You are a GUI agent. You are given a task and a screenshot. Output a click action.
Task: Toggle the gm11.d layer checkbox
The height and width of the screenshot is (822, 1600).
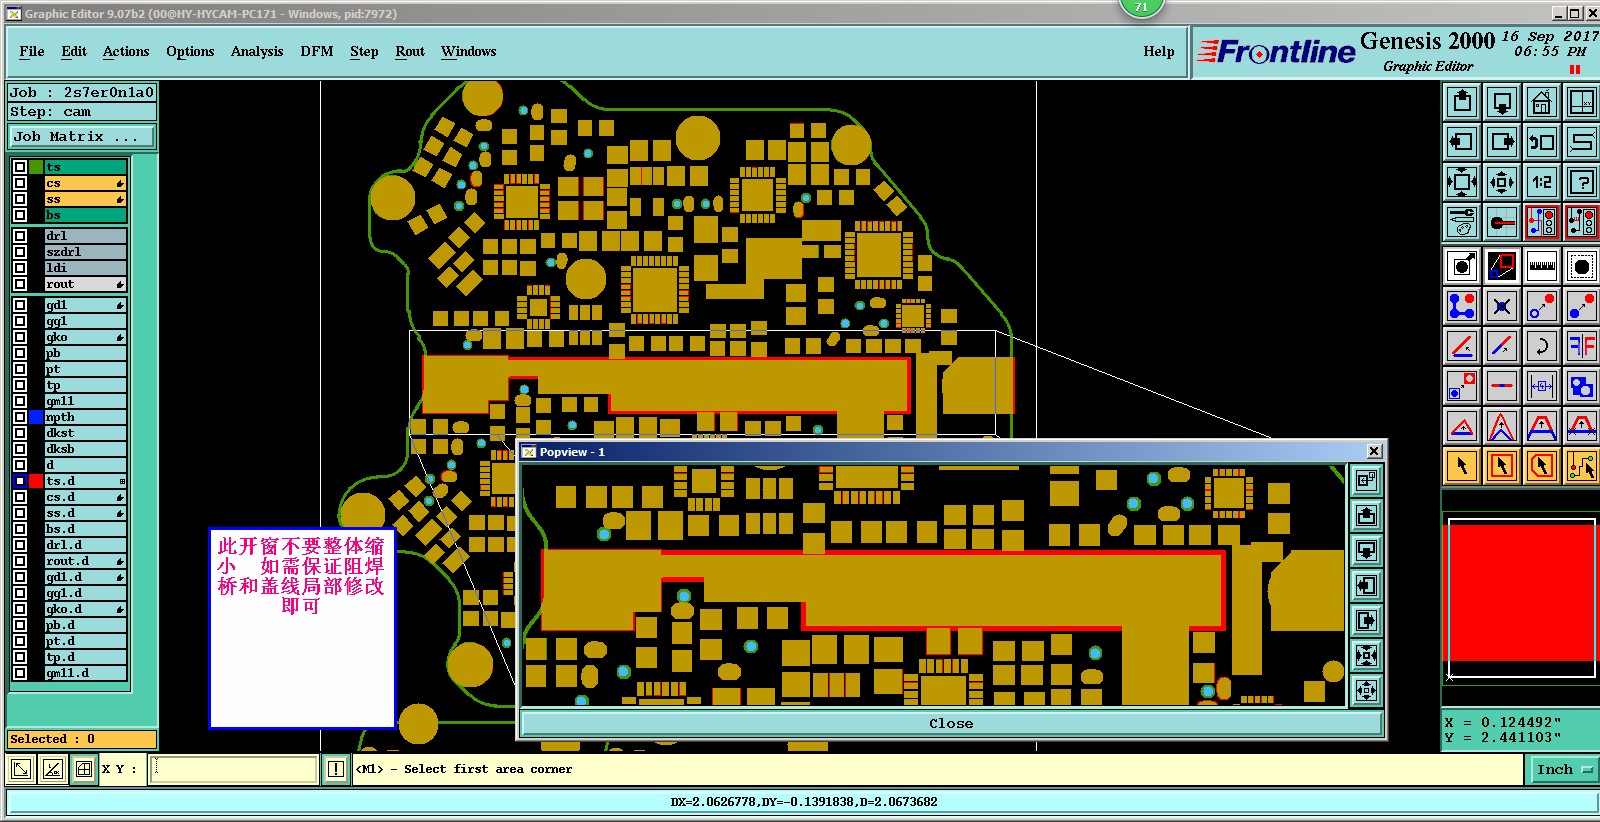pyautogui.click(x=20, y=673)
